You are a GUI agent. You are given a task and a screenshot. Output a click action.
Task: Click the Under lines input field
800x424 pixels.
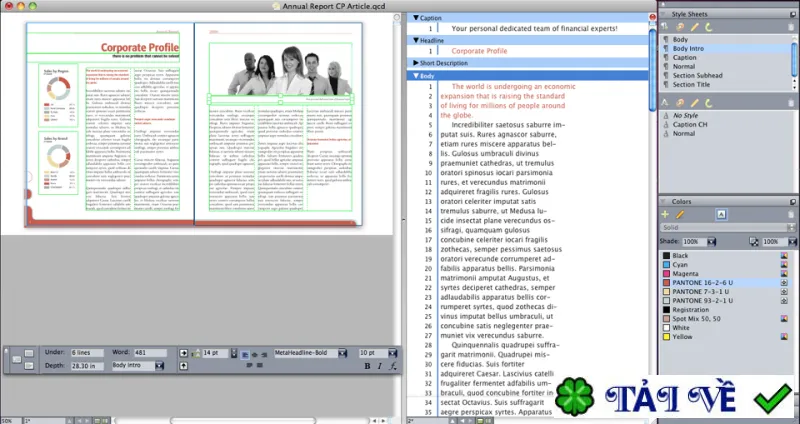(x=87, y=353)
